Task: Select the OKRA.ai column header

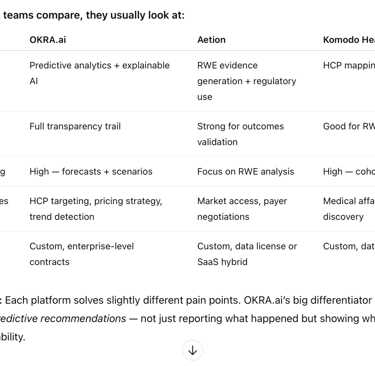Action: (48, 40)
